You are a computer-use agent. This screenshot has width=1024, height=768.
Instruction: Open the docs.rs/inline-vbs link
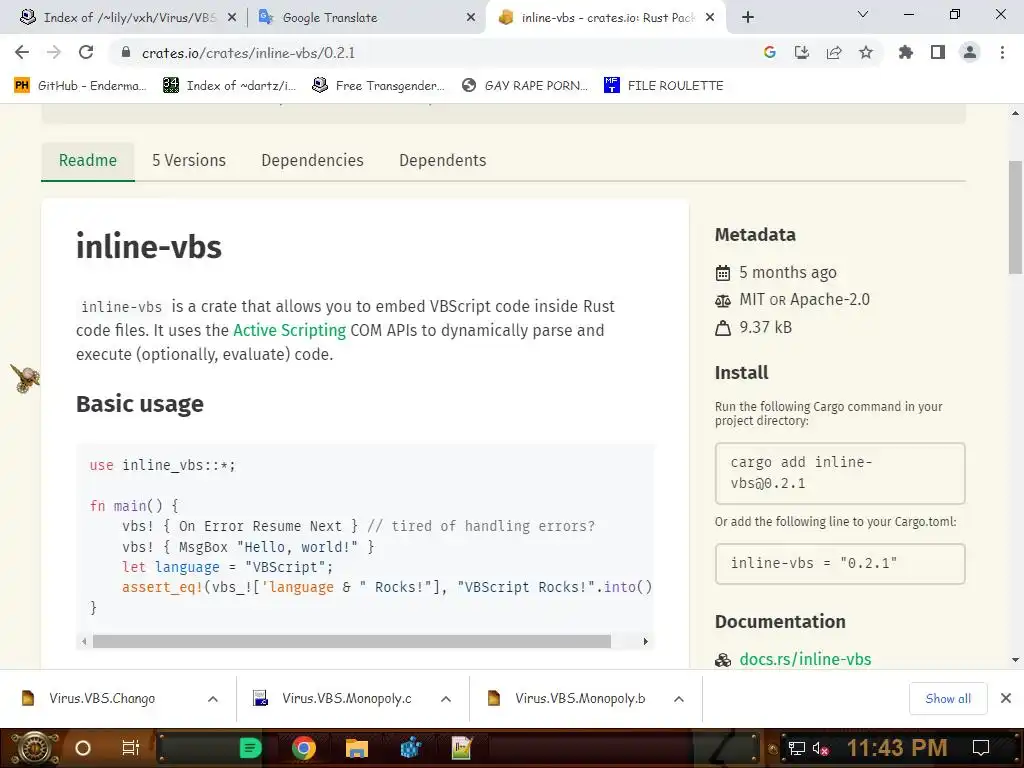(x=805, y=659)
